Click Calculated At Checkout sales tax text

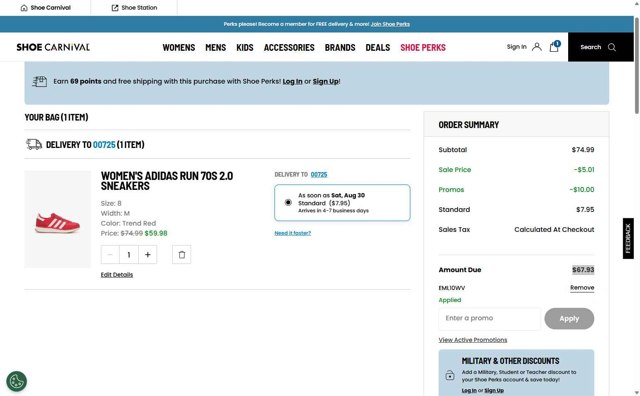coord(554,229)
